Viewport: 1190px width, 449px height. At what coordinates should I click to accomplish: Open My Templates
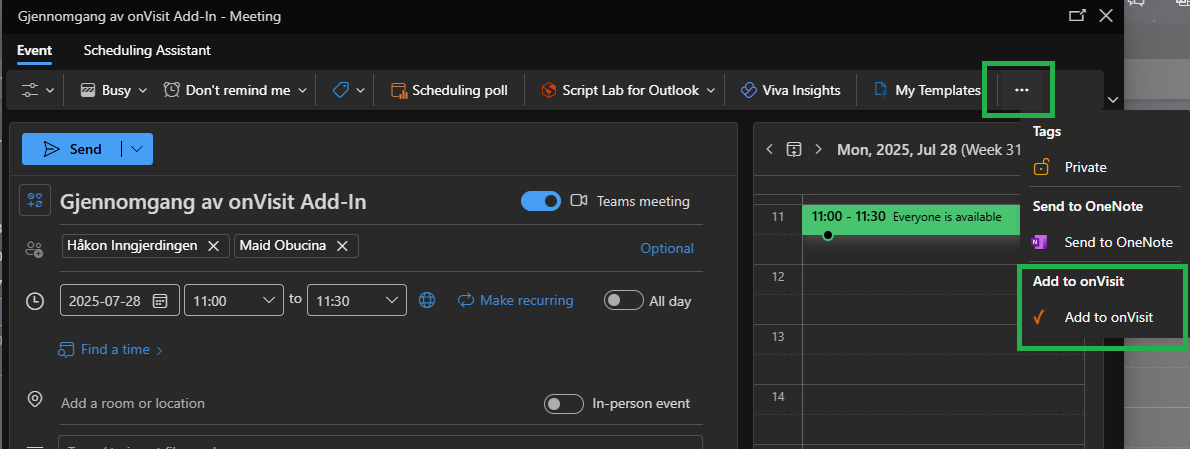(927, 90)
